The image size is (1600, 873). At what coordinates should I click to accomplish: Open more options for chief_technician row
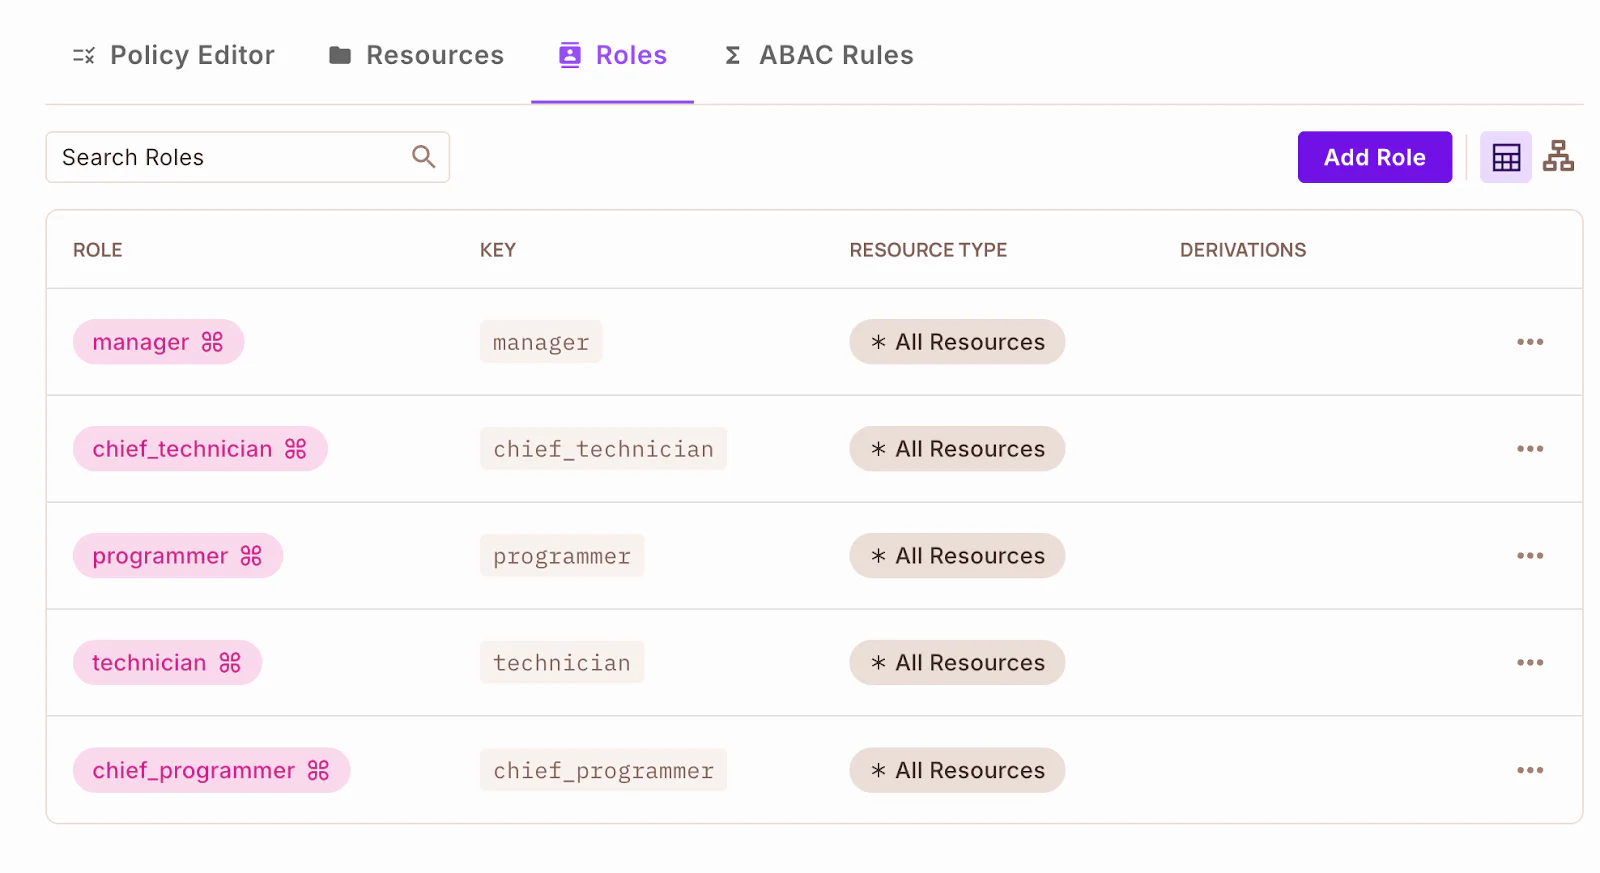1530,449
